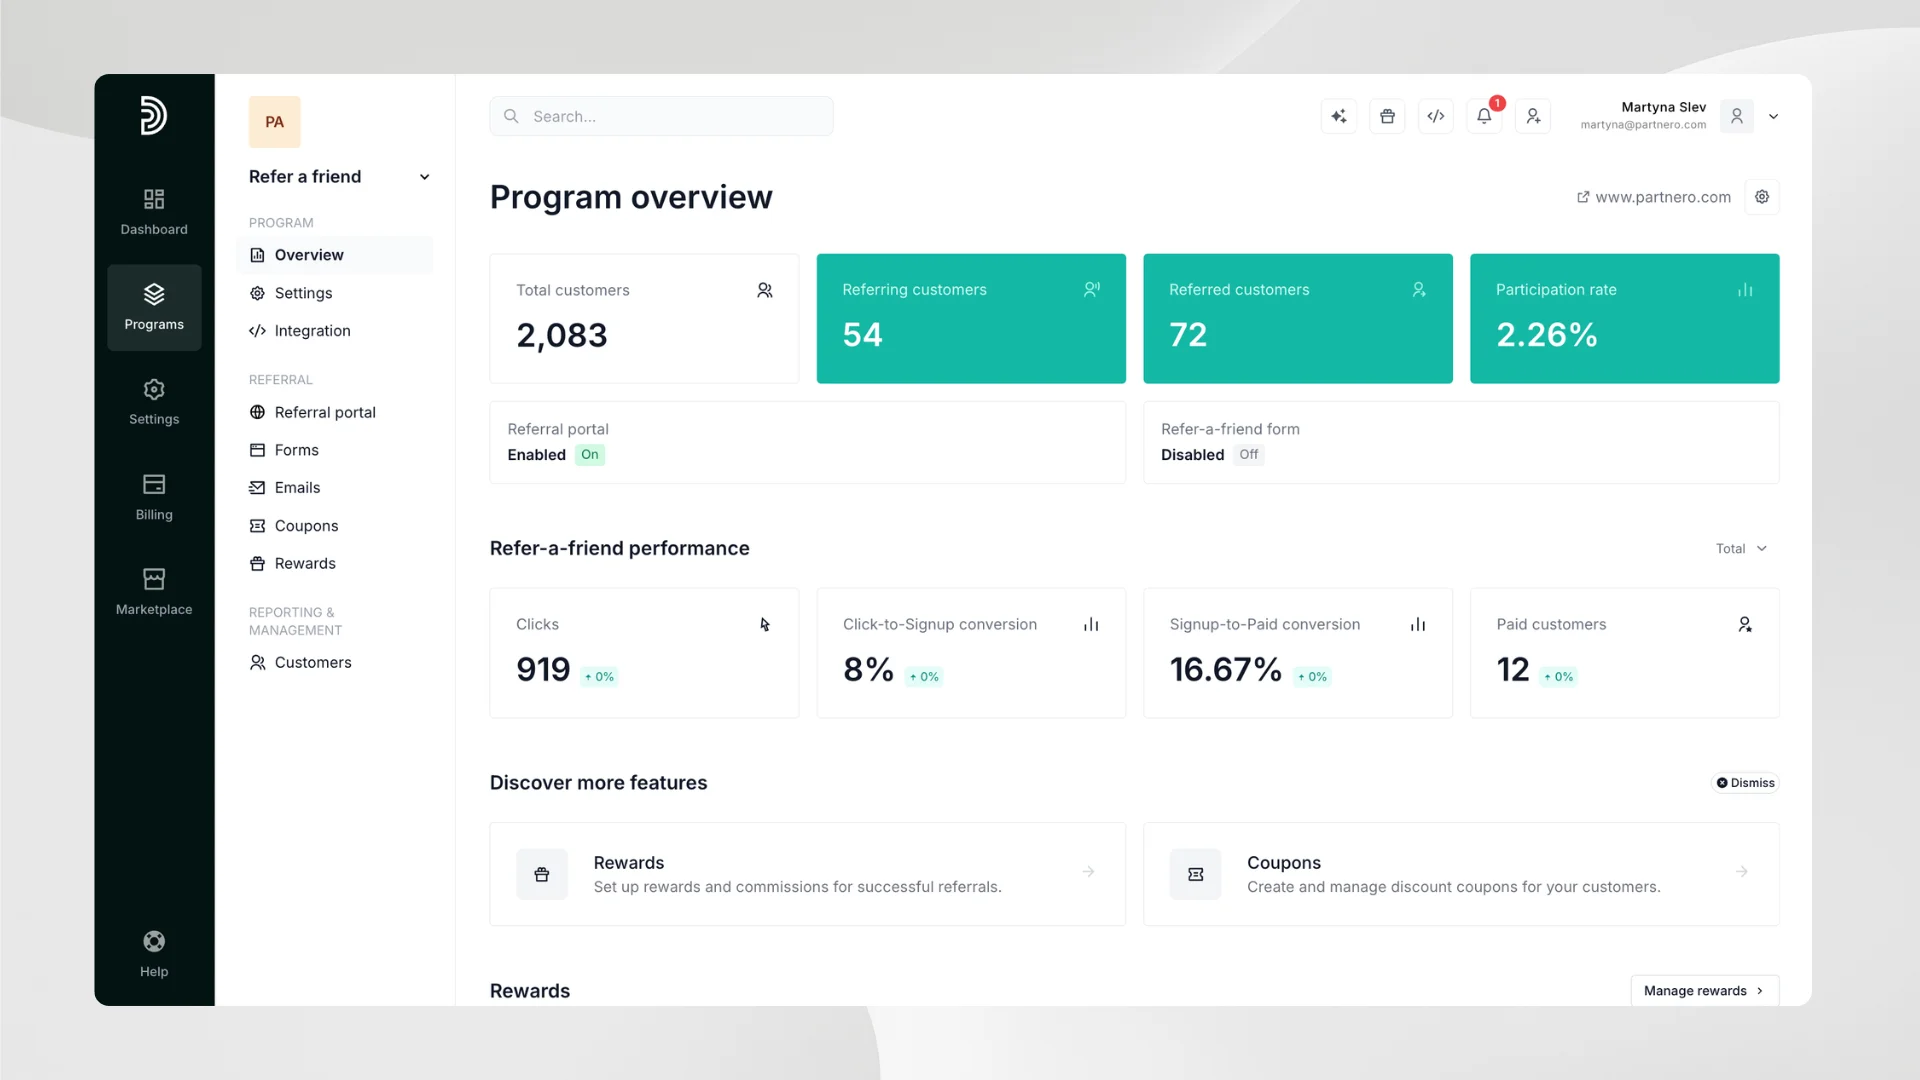Open Customers under Reporting & Management

[x=335, y=663]
